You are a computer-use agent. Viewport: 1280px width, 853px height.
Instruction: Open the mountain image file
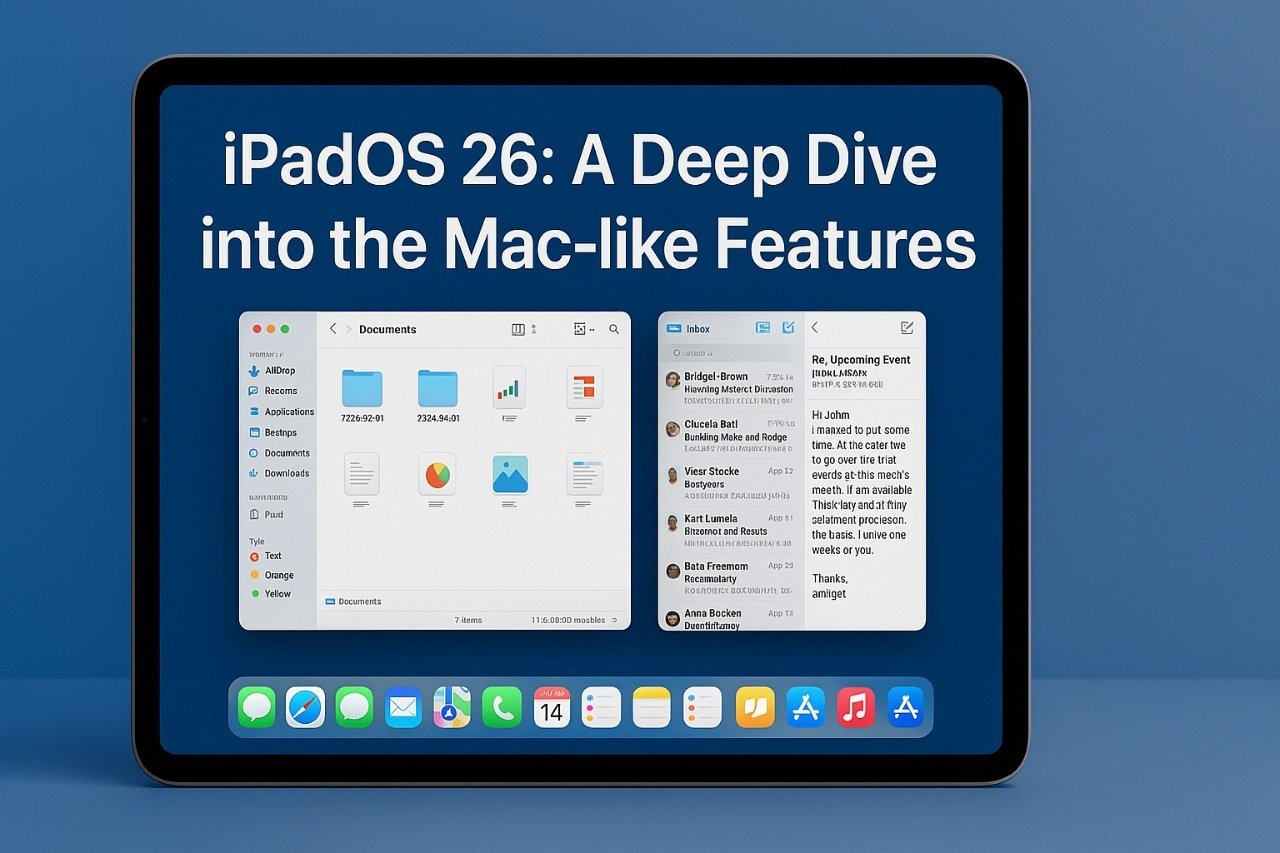point(510,474)
